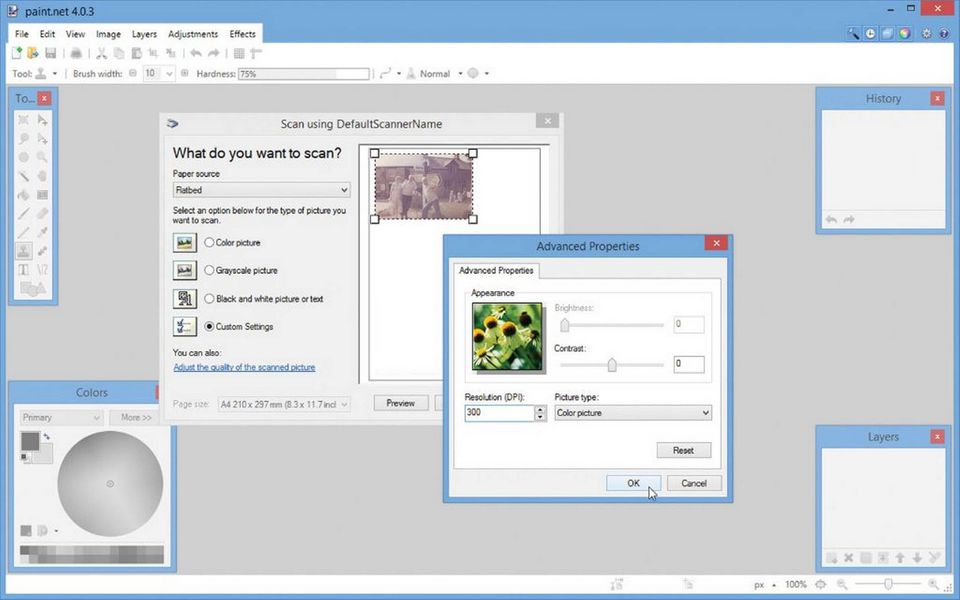This screenshot has width=960, height=600.
Task: Click the Cut scissors icon
Action: click(101, 53)
